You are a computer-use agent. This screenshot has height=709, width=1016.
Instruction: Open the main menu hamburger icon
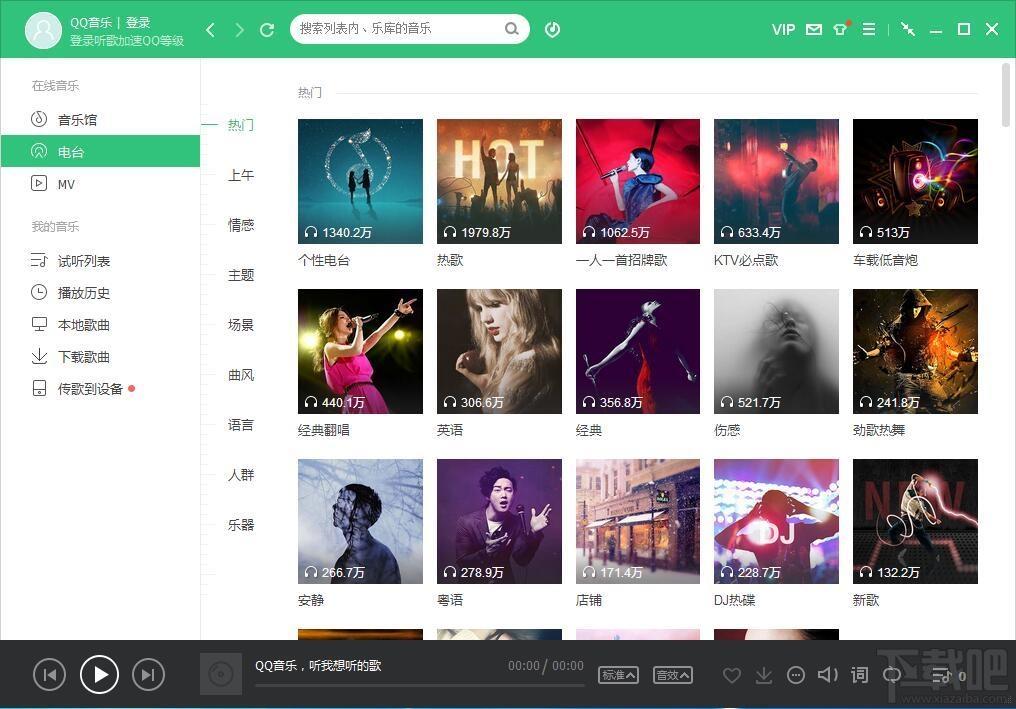point(868,30)
